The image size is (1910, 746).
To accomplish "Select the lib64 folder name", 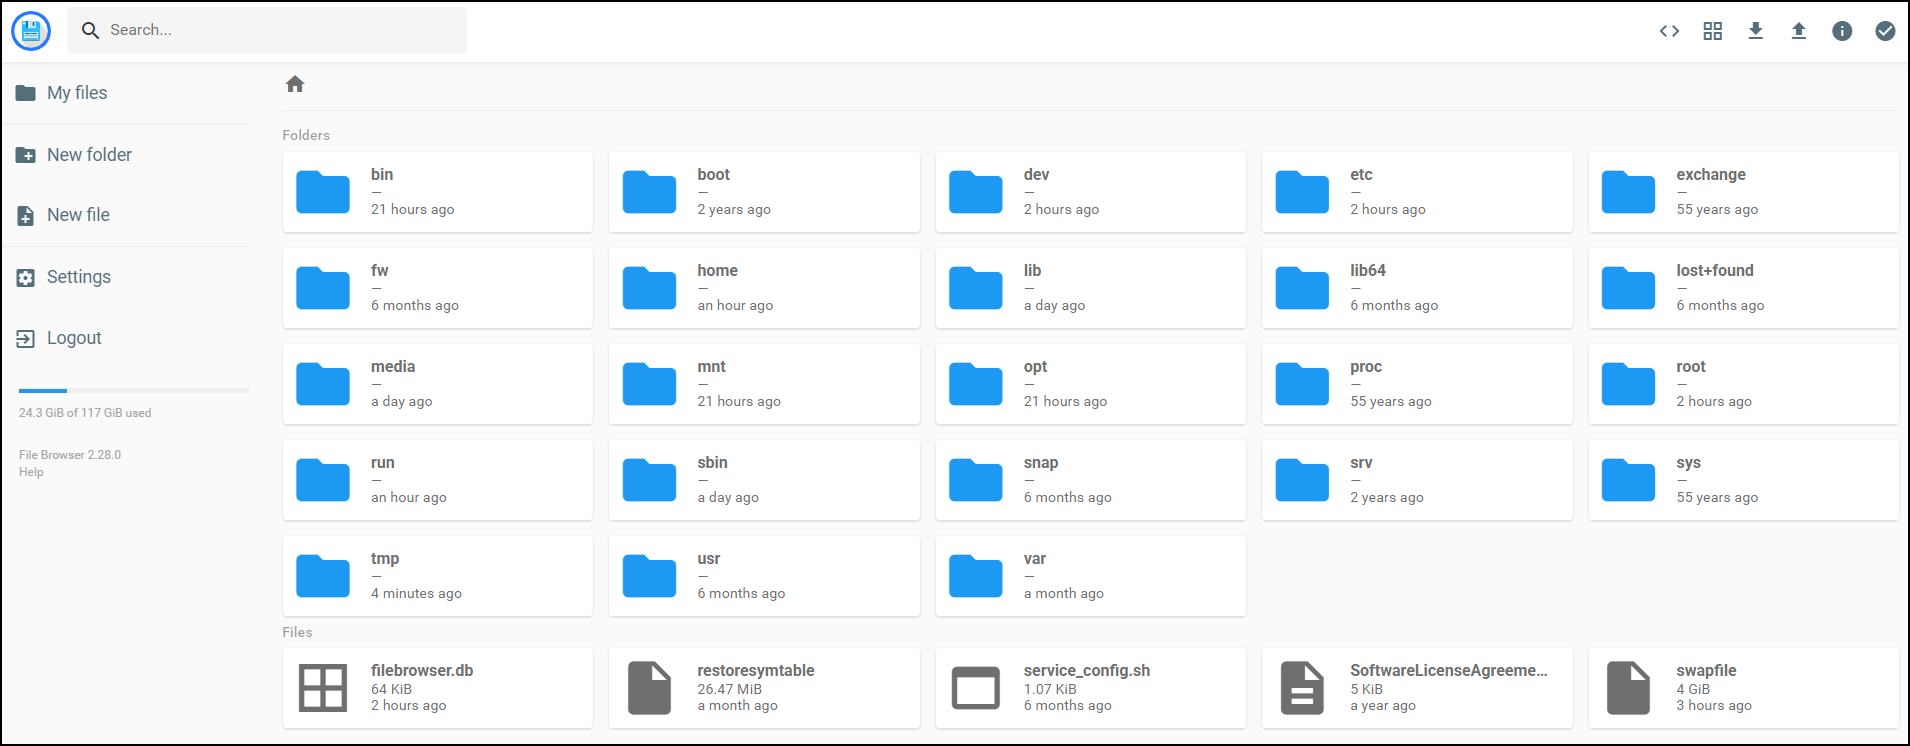I will tap(1368, 271).
